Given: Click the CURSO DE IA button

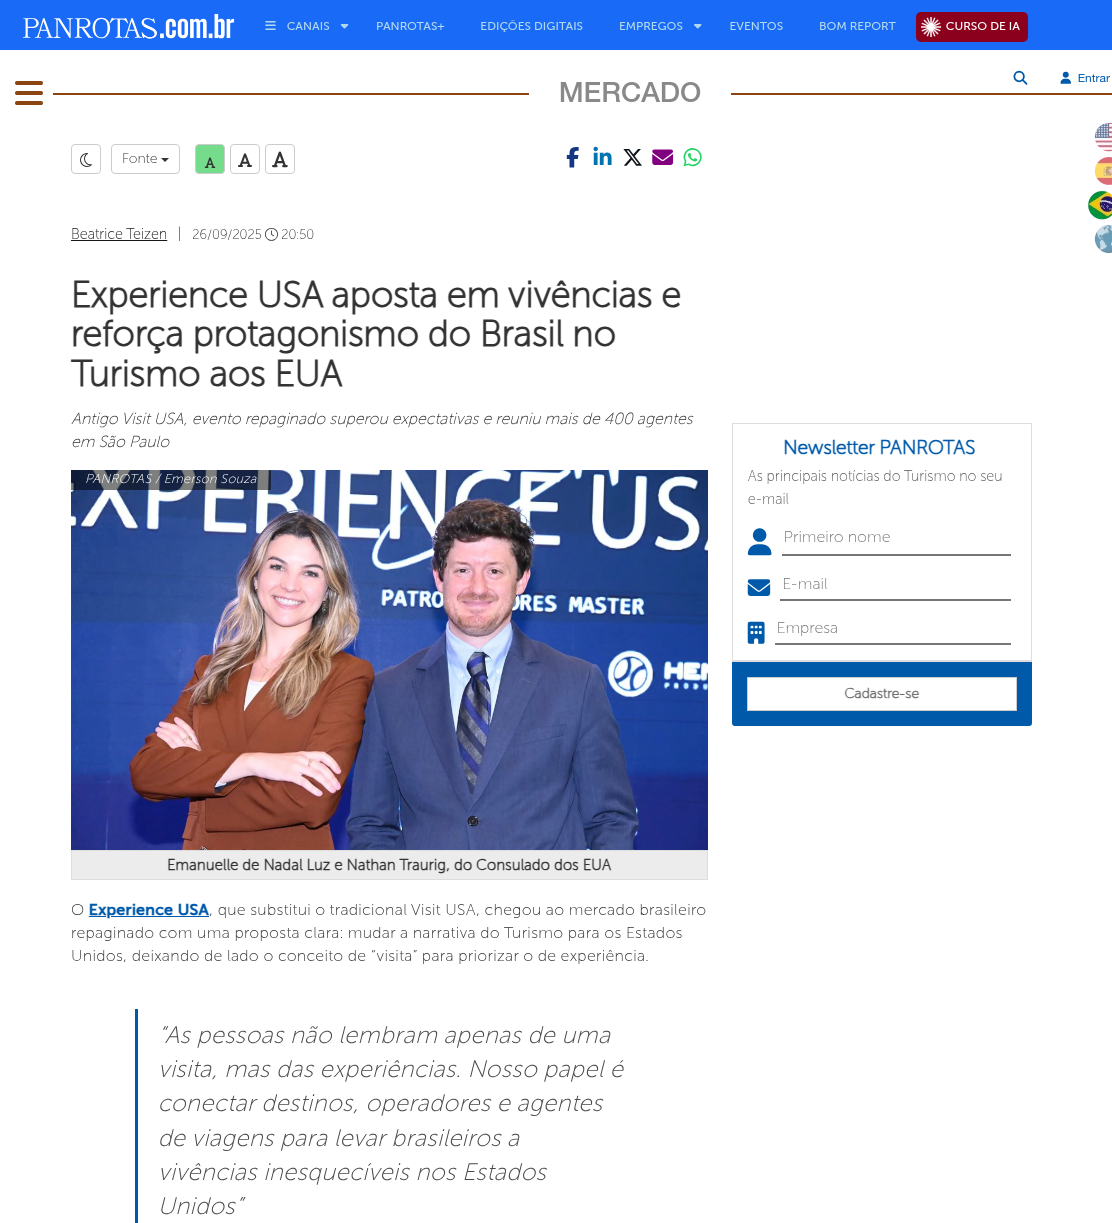Looking at the screenshot, I should [971, 27].
